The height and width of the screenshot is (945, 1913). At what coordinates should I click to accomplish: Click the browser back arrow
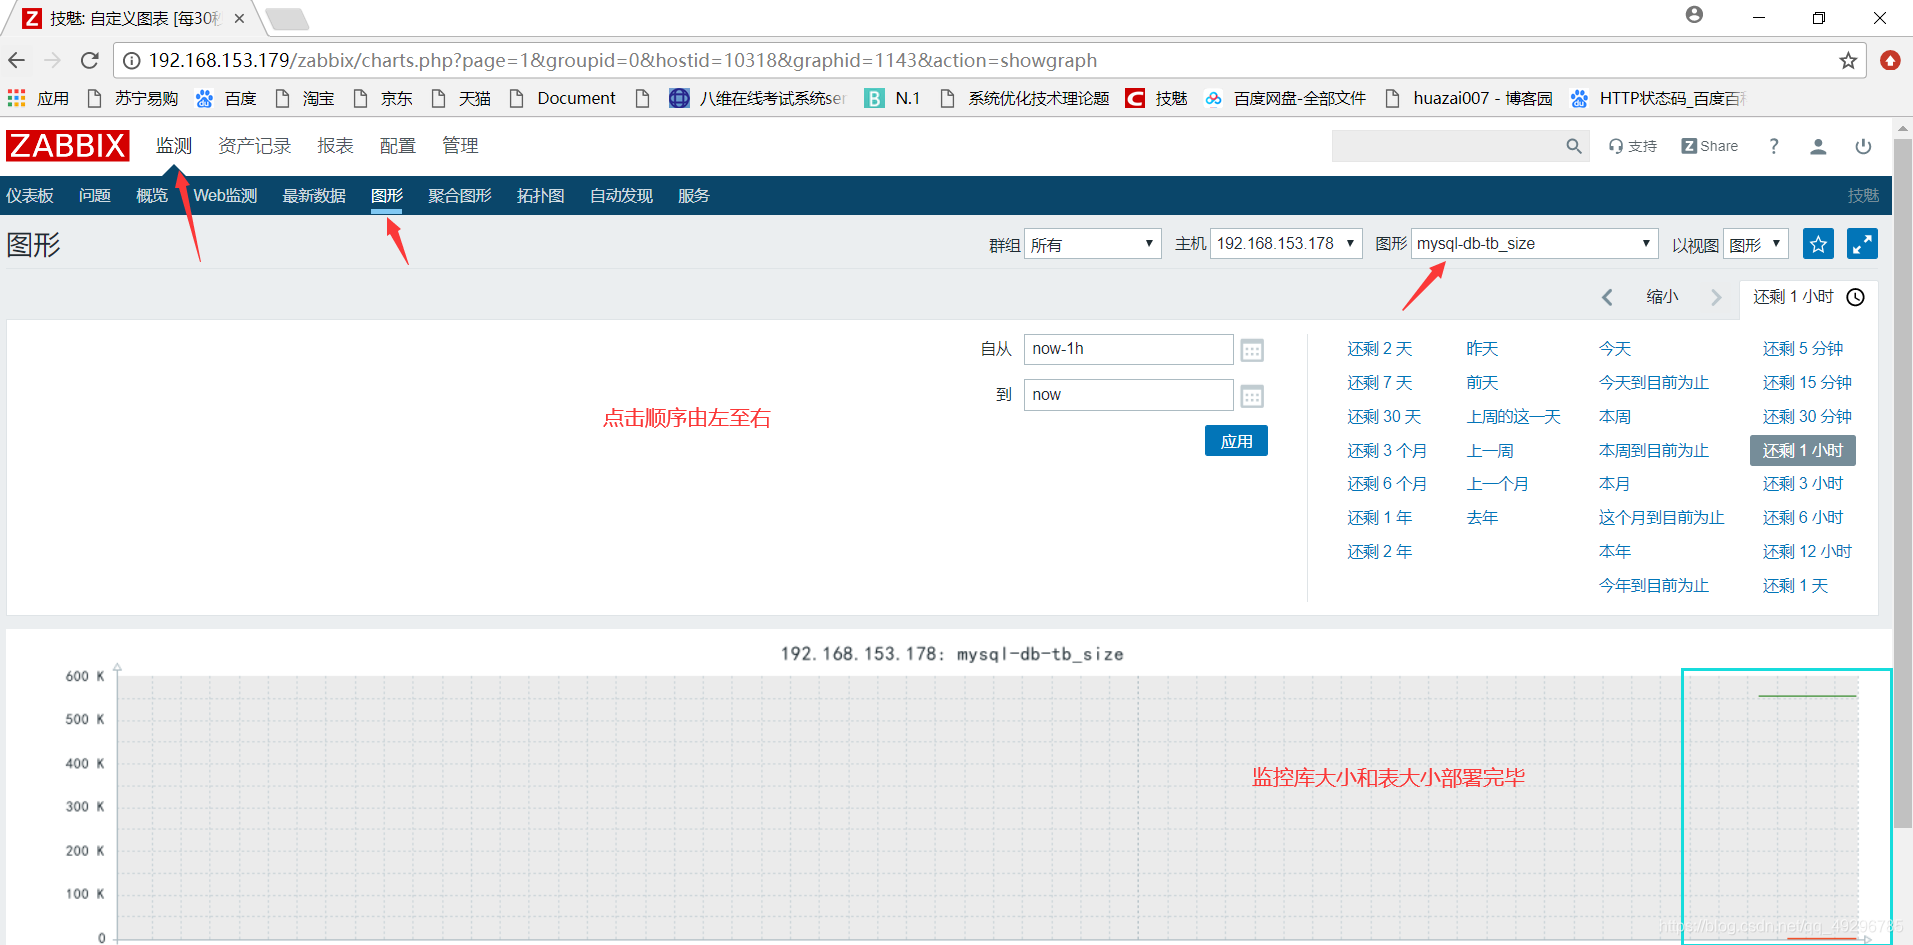(x=17, y=60)
